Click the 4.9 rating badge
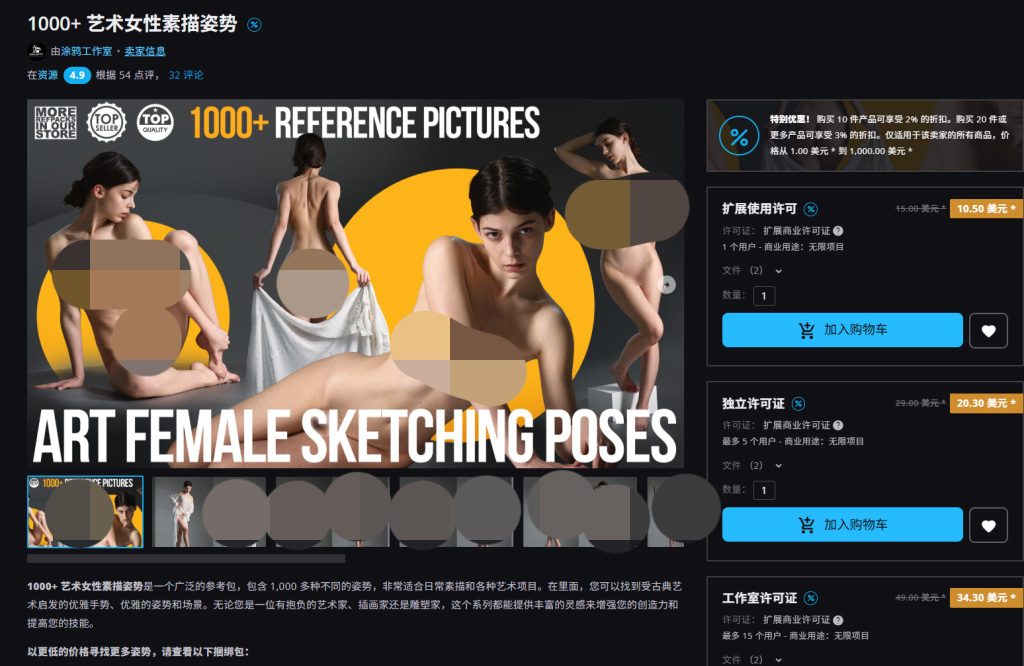Screen dimensions: 1024x666 77,74
